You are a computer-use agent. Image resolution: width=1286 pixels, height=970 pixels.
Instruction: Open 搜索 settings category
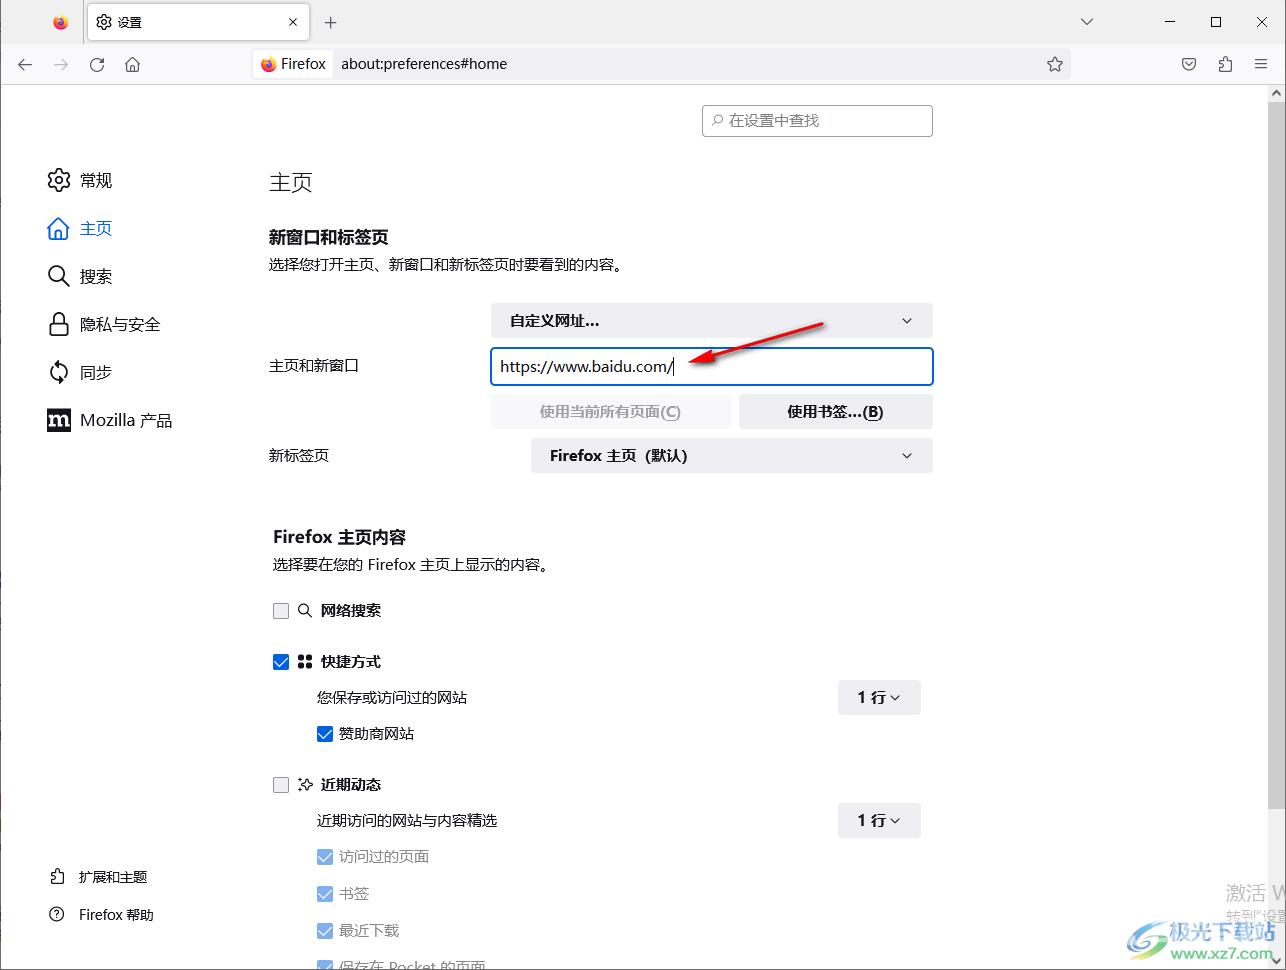80,276
